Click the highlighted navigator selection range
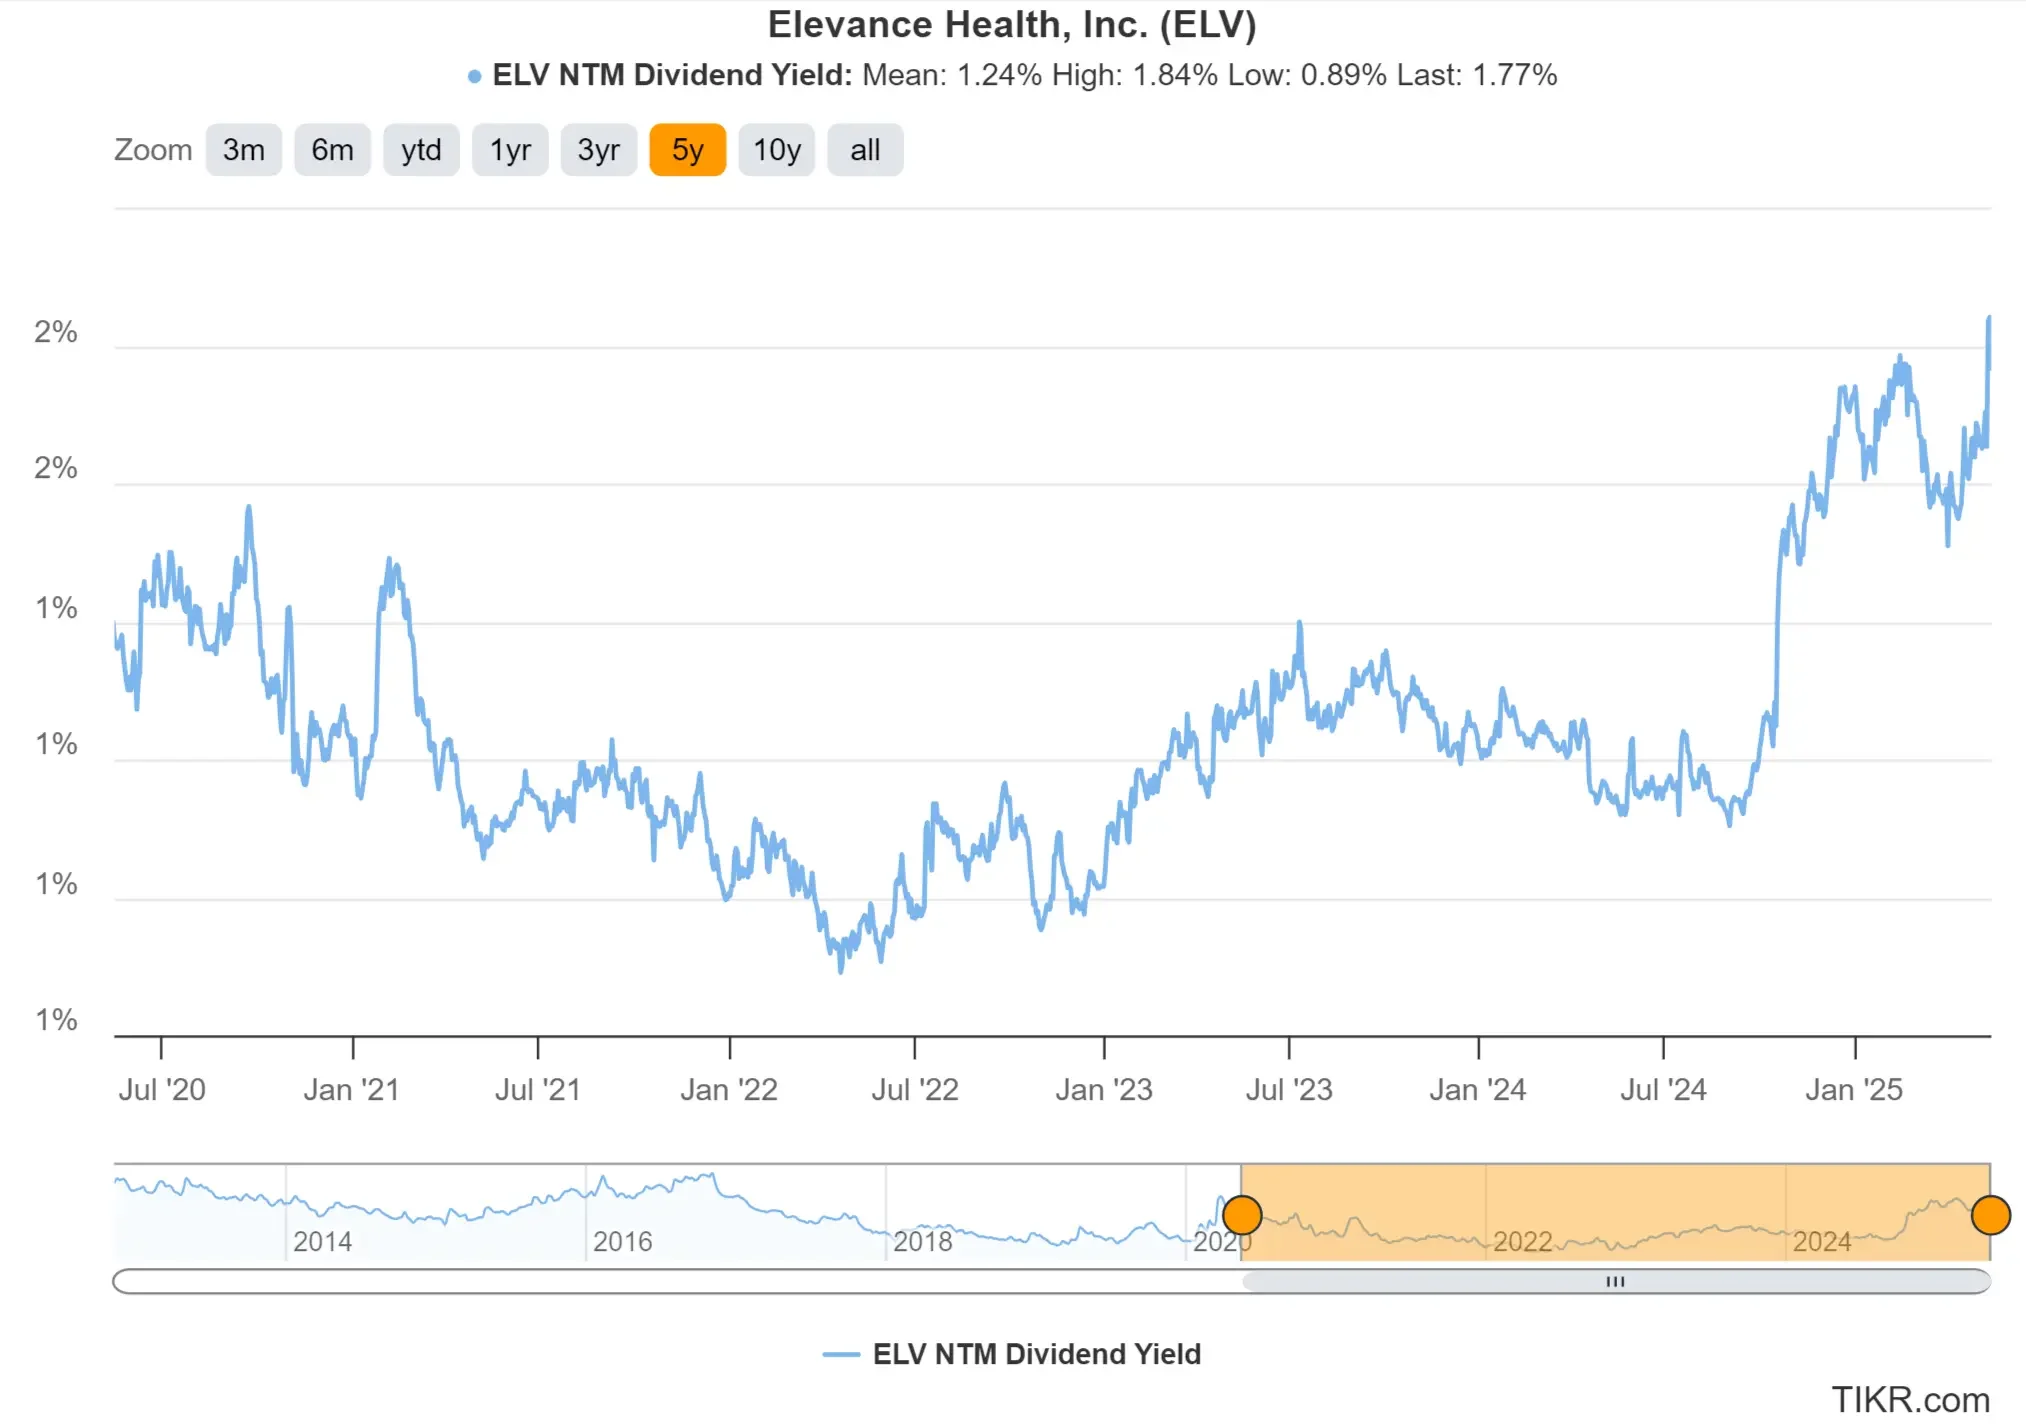 [x=1616, y=1212]
